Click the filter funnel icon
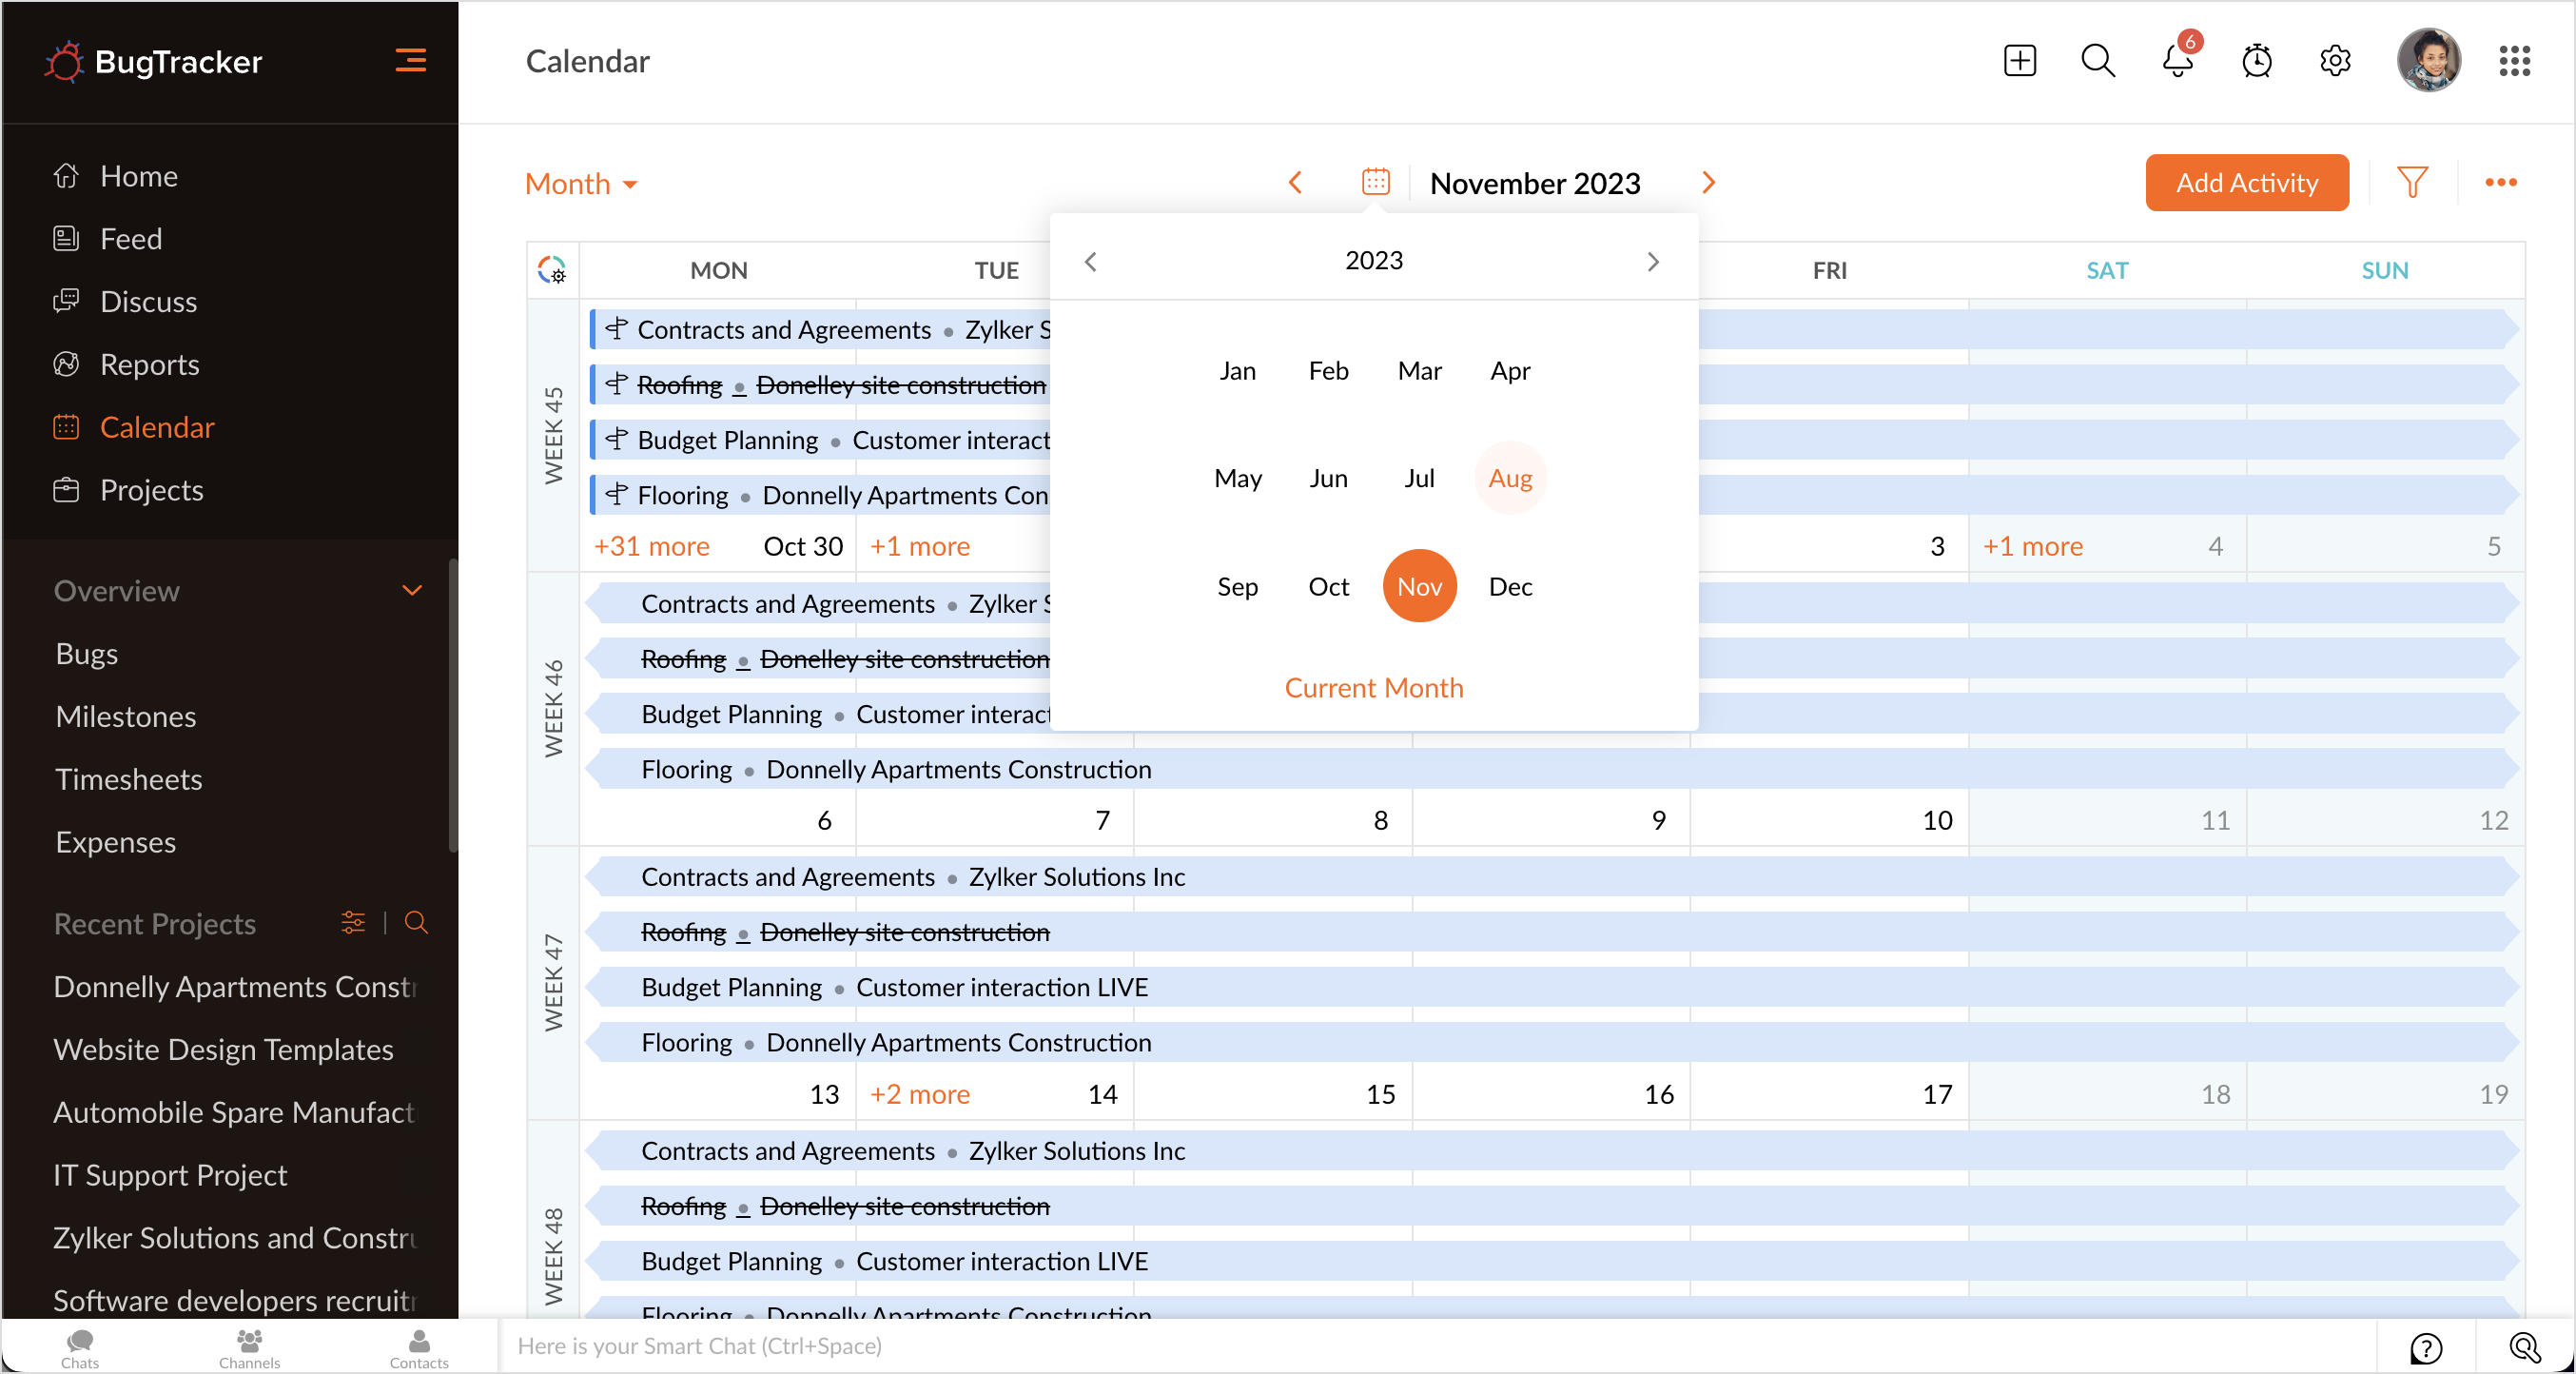2576x1374 pixels. pos(2411,182)
